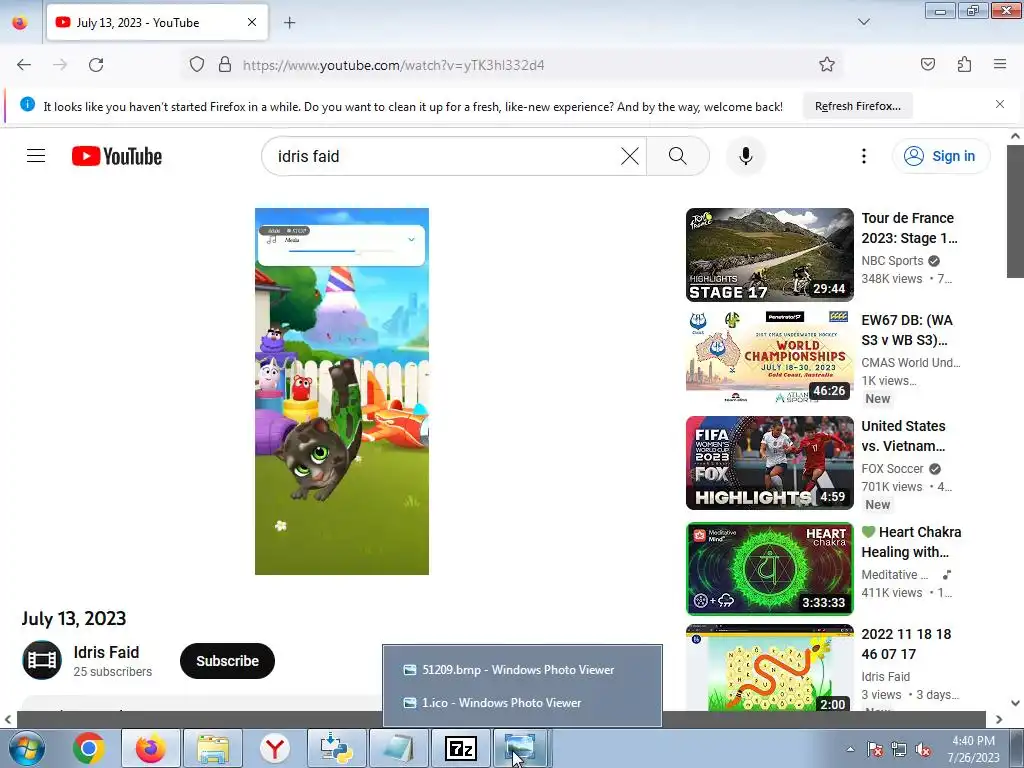Open FOX Soccer channel link
The width and height of the screenshot is (1024, 768).
click(x=892, y=468)
